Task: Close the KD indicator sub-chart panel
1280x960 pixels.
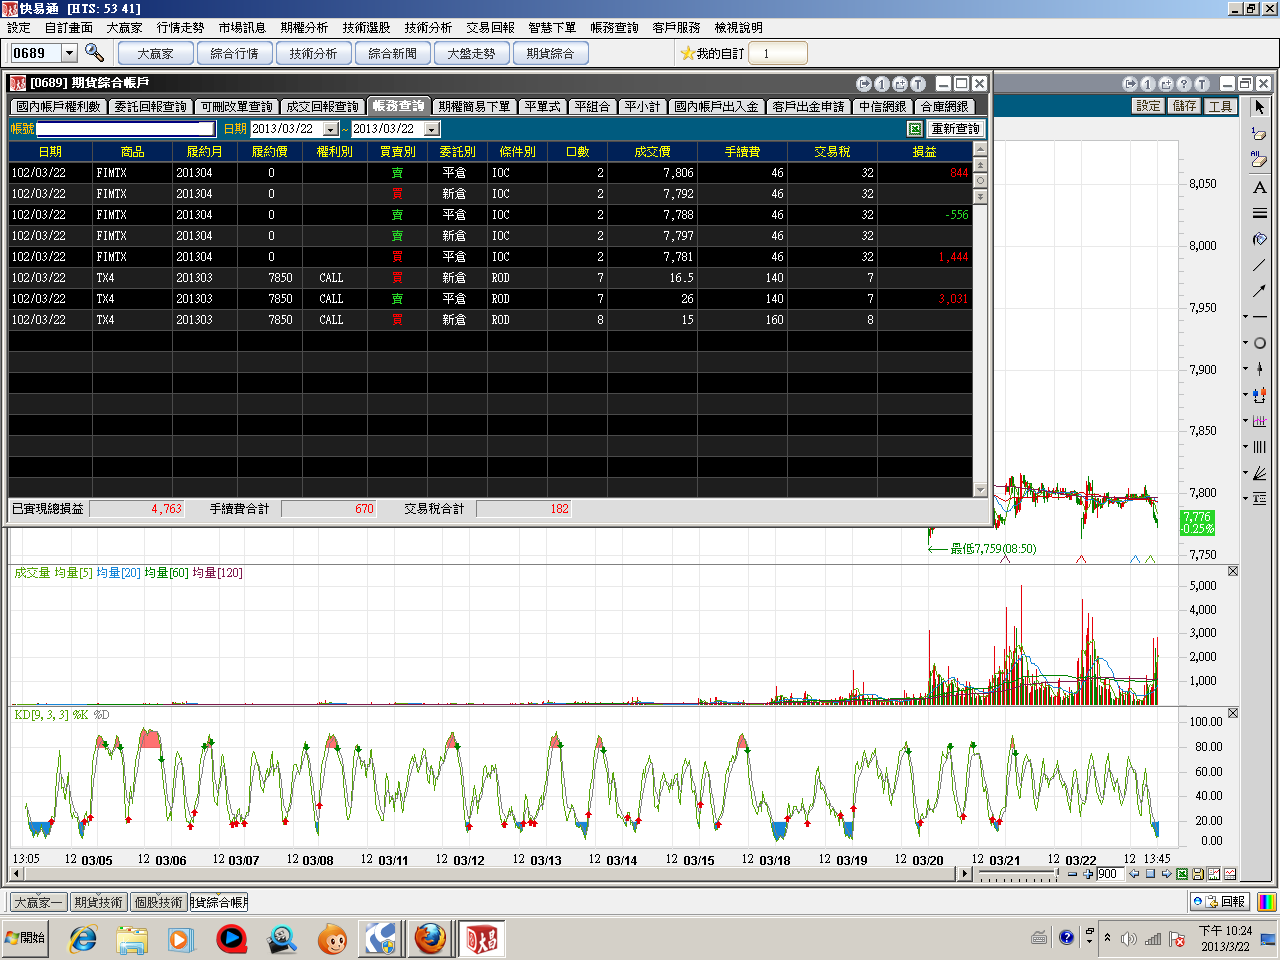Action: 1233,713
